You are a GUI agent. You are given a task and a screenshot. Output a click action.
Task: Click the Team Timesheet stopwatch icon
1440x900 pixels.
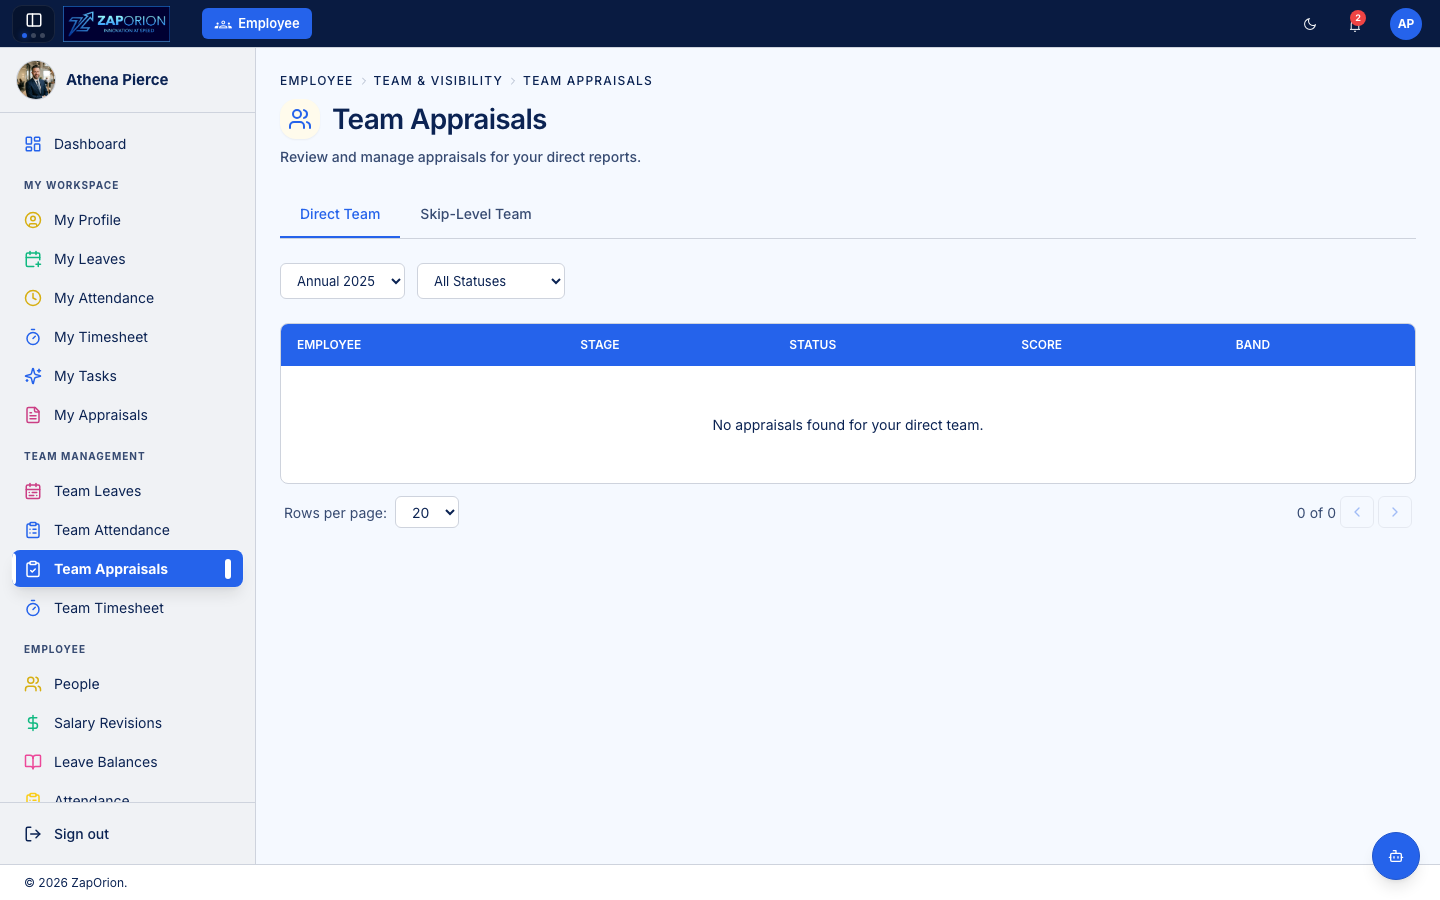pyautogui.click(x=33, y=608)
